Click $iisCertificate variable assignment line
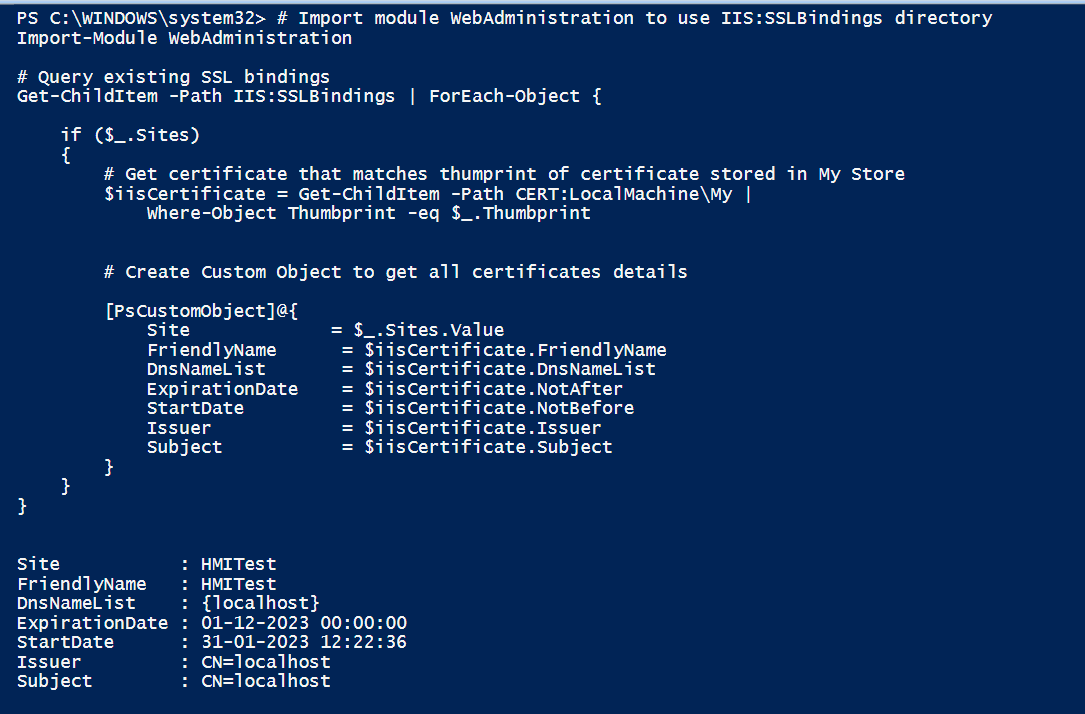The height and width of the screenshot is (714, 1085). 428,194
